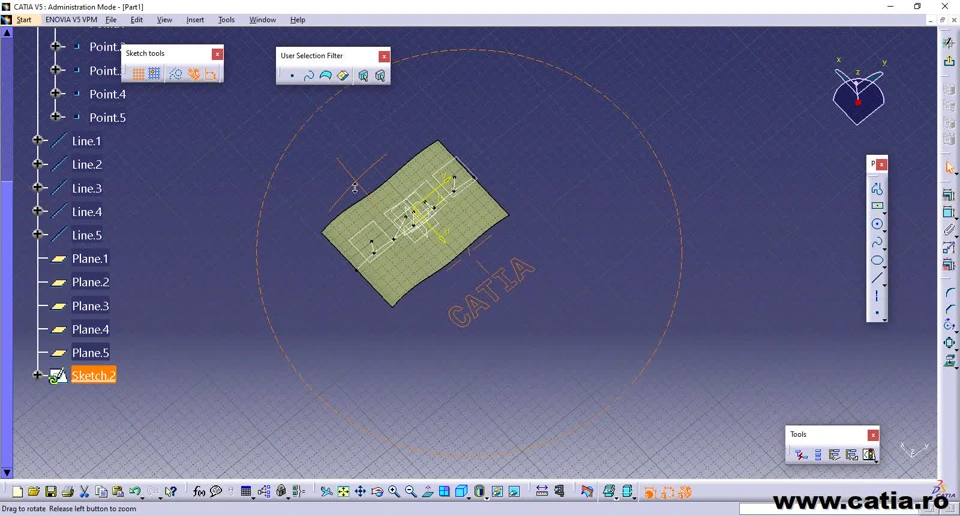Viewport: 960px width, 516px height.
Task: Click the Normal View icon
Action: (x=428, y=492)
